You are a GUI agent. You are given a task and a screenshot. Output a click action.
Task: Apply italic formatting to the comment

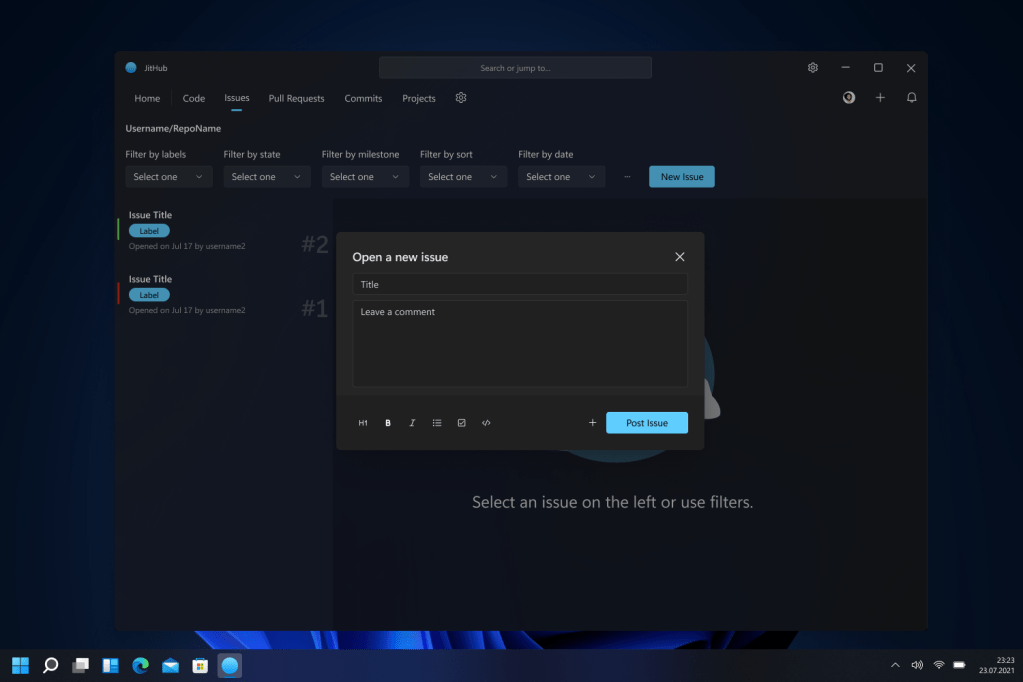[412, 423]
